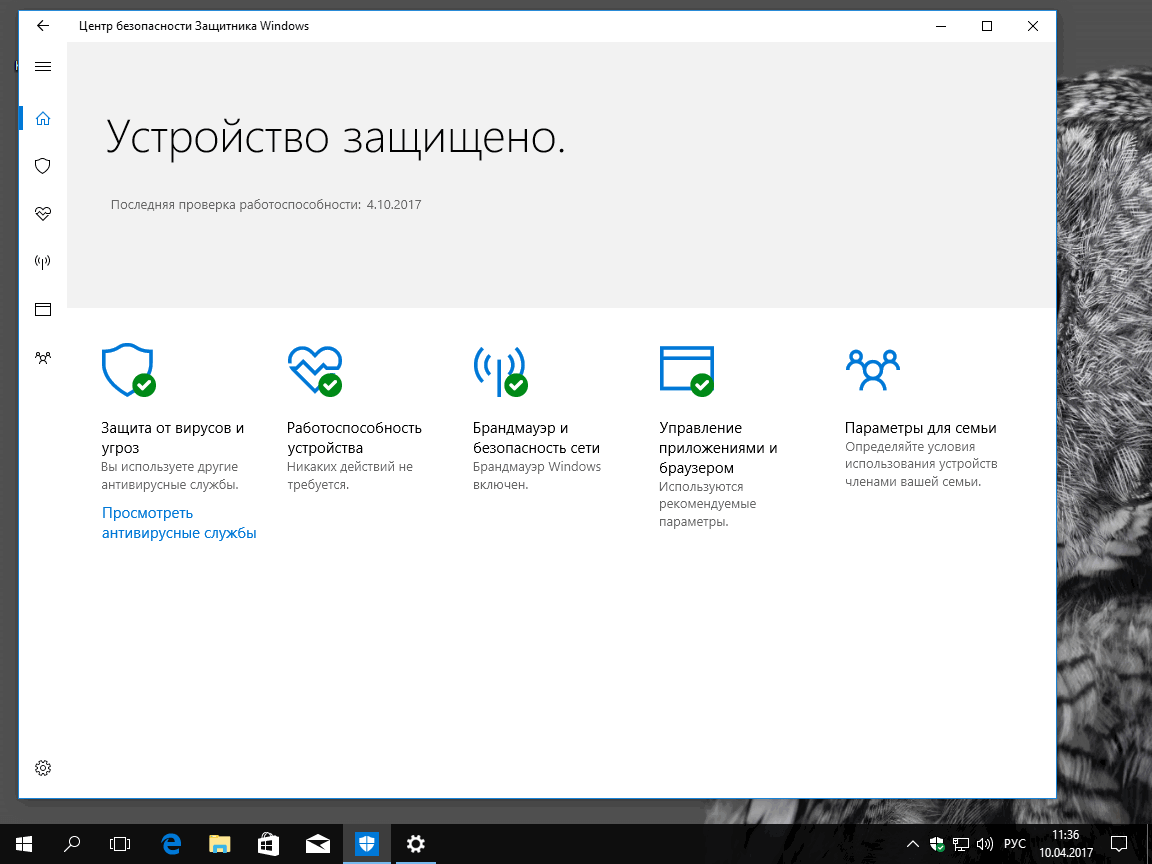Expand the navigation hamburger menu
1152x864 pixels.
point(42,66)
